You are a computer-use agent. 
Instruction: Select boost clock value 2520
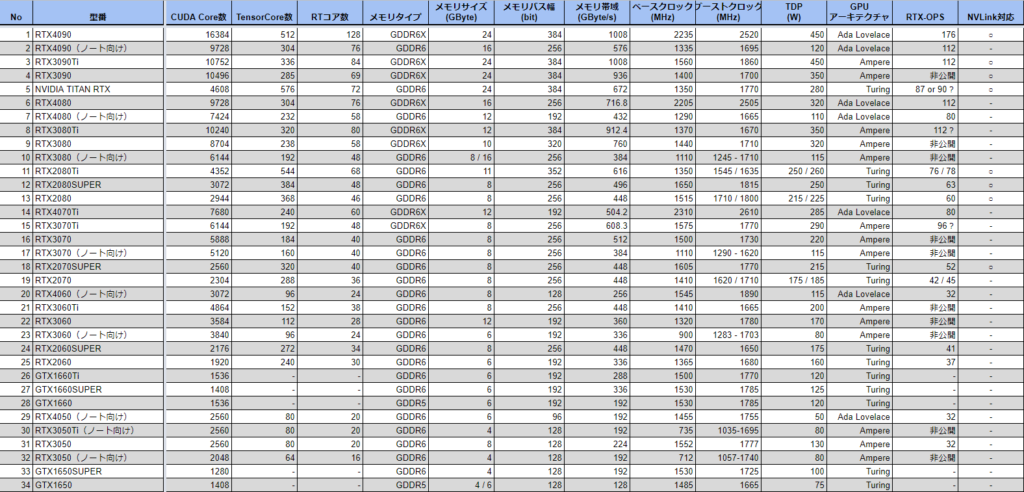pos(729,35)
